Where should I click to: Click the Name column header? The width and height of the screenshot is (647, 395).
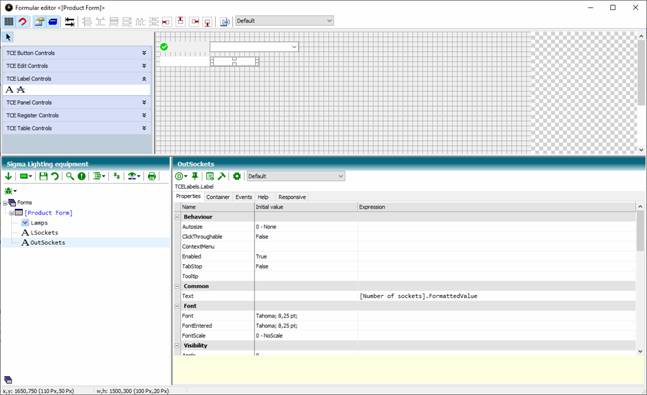pyautogui.click(x=217, y=207)
